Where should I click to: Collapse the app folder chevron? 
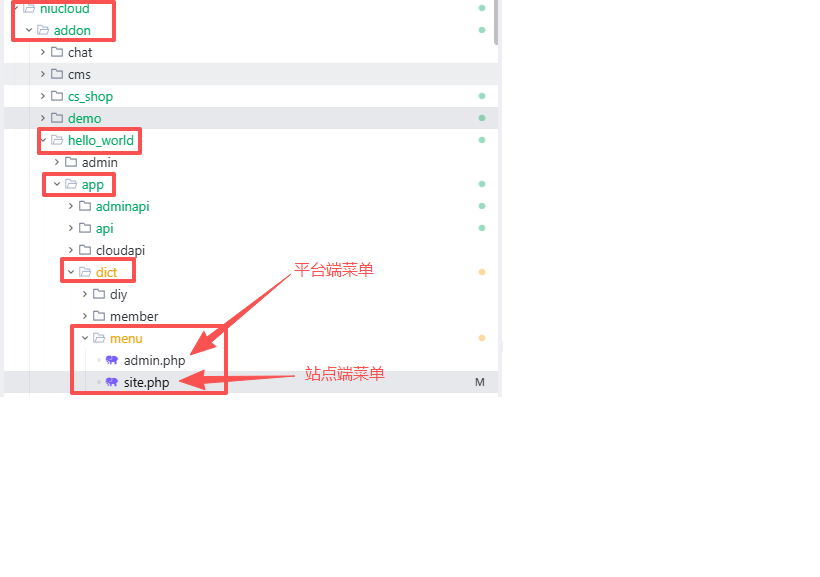[57, 184]
